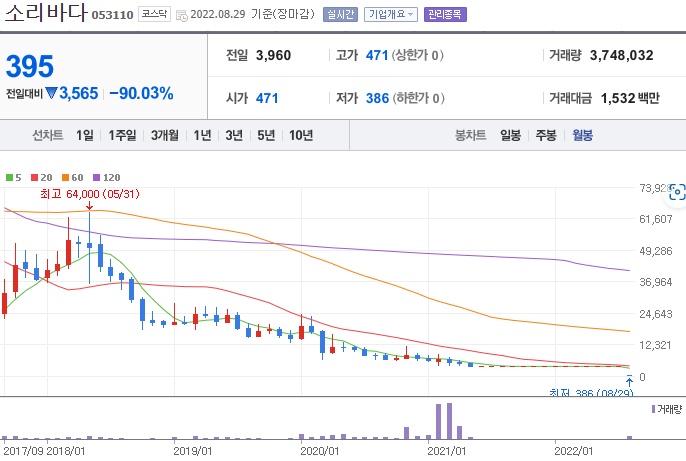Click the 24,643 price axis label
The width and height of the screenshot is (686, 461).
(655, 314)
